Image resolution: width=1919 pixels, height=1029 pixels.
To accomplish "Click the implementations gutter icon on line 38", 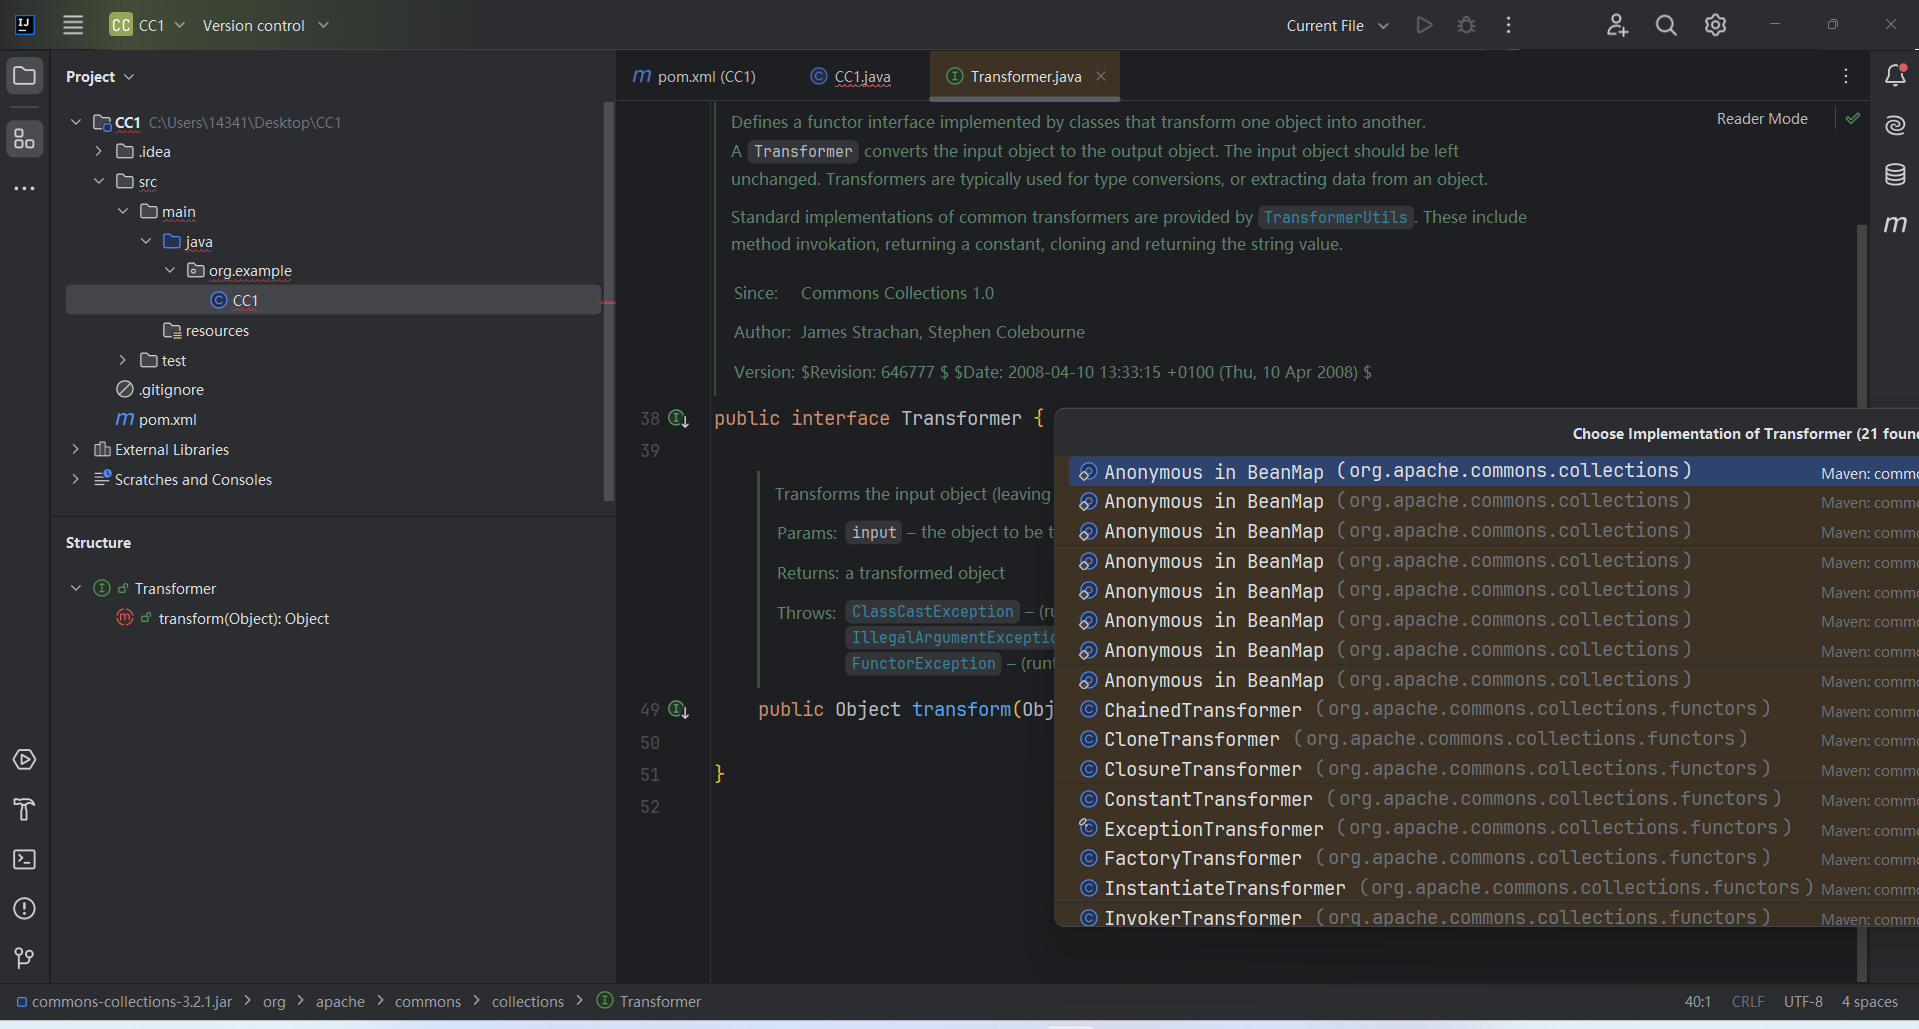I will [678, 419].
